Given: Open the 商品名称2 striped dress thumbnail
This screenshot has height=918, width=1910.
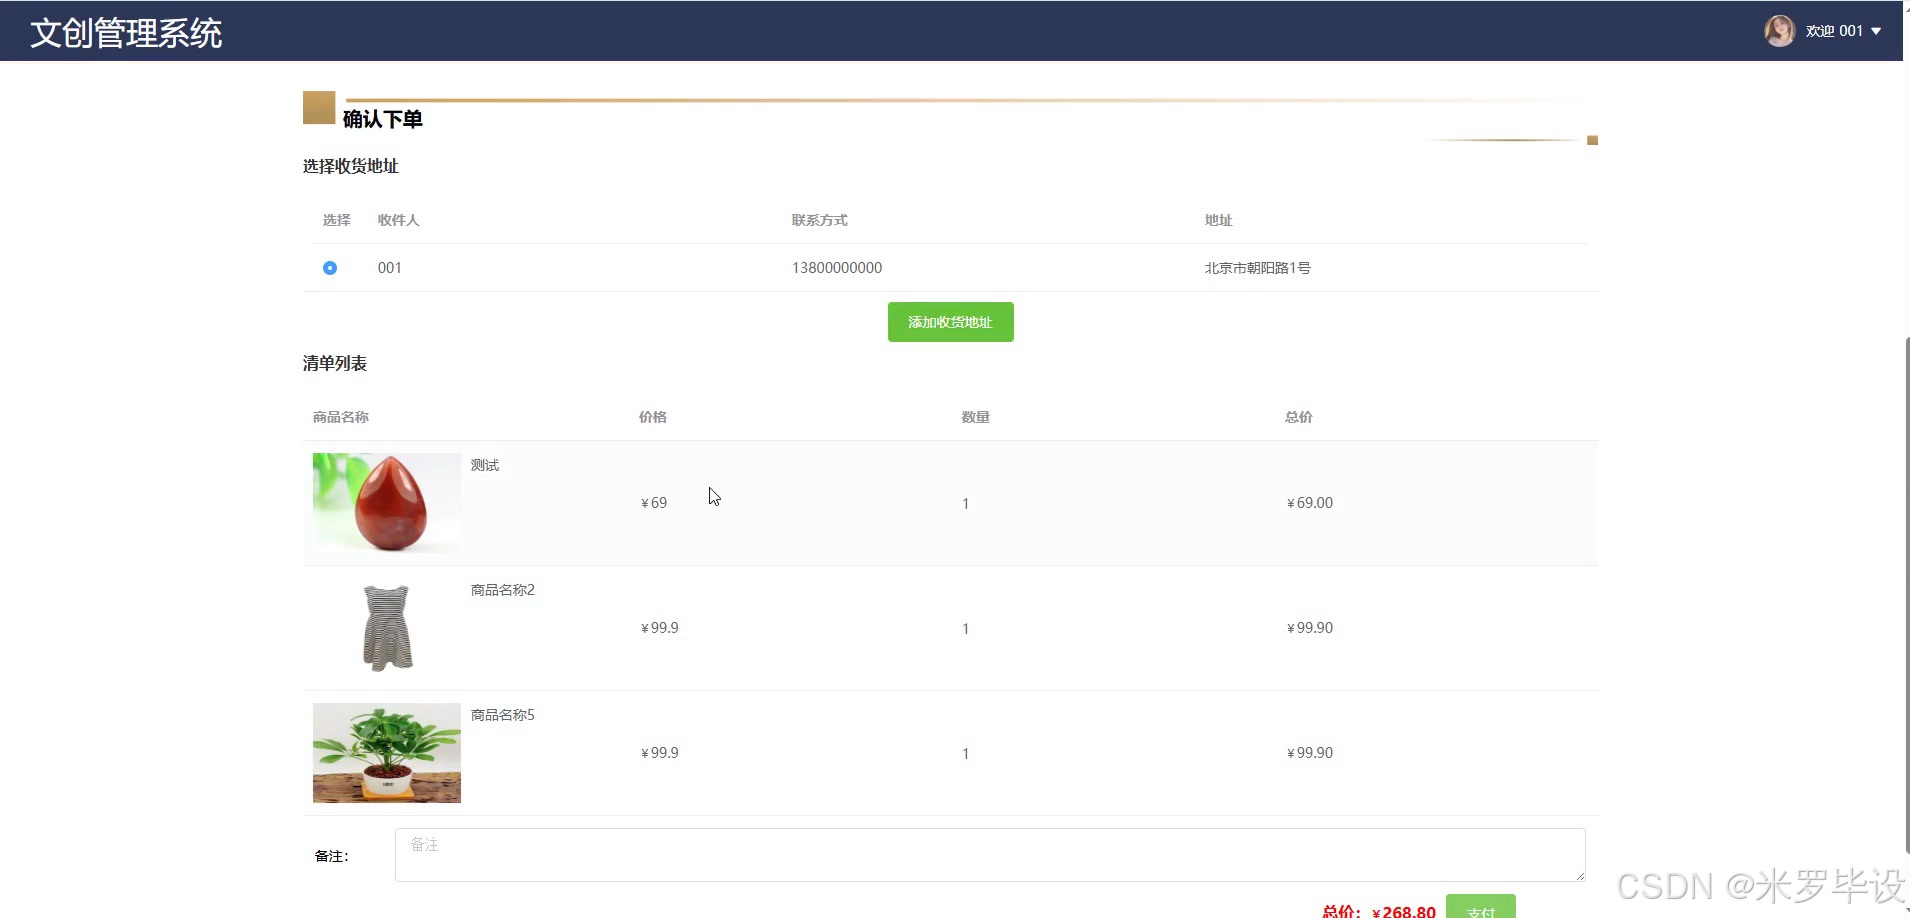Looking at the screenshot, I should 387,628.
